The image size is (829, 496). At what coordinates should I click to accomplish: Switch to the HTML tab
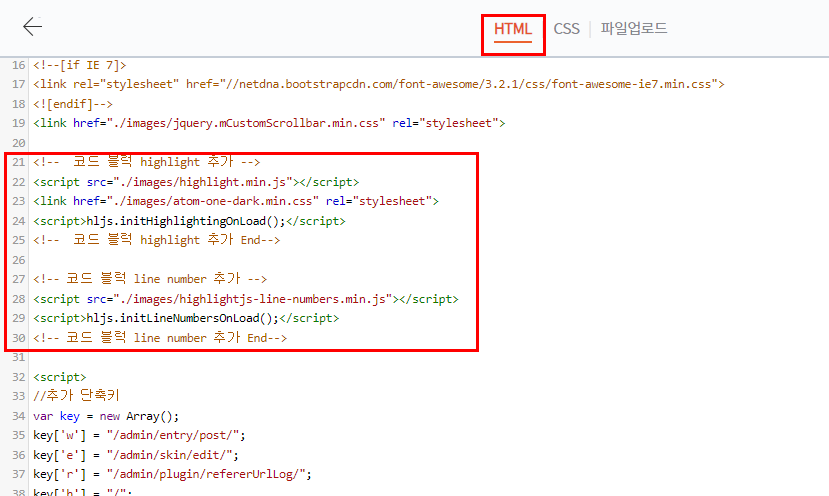tap(513, 29)
